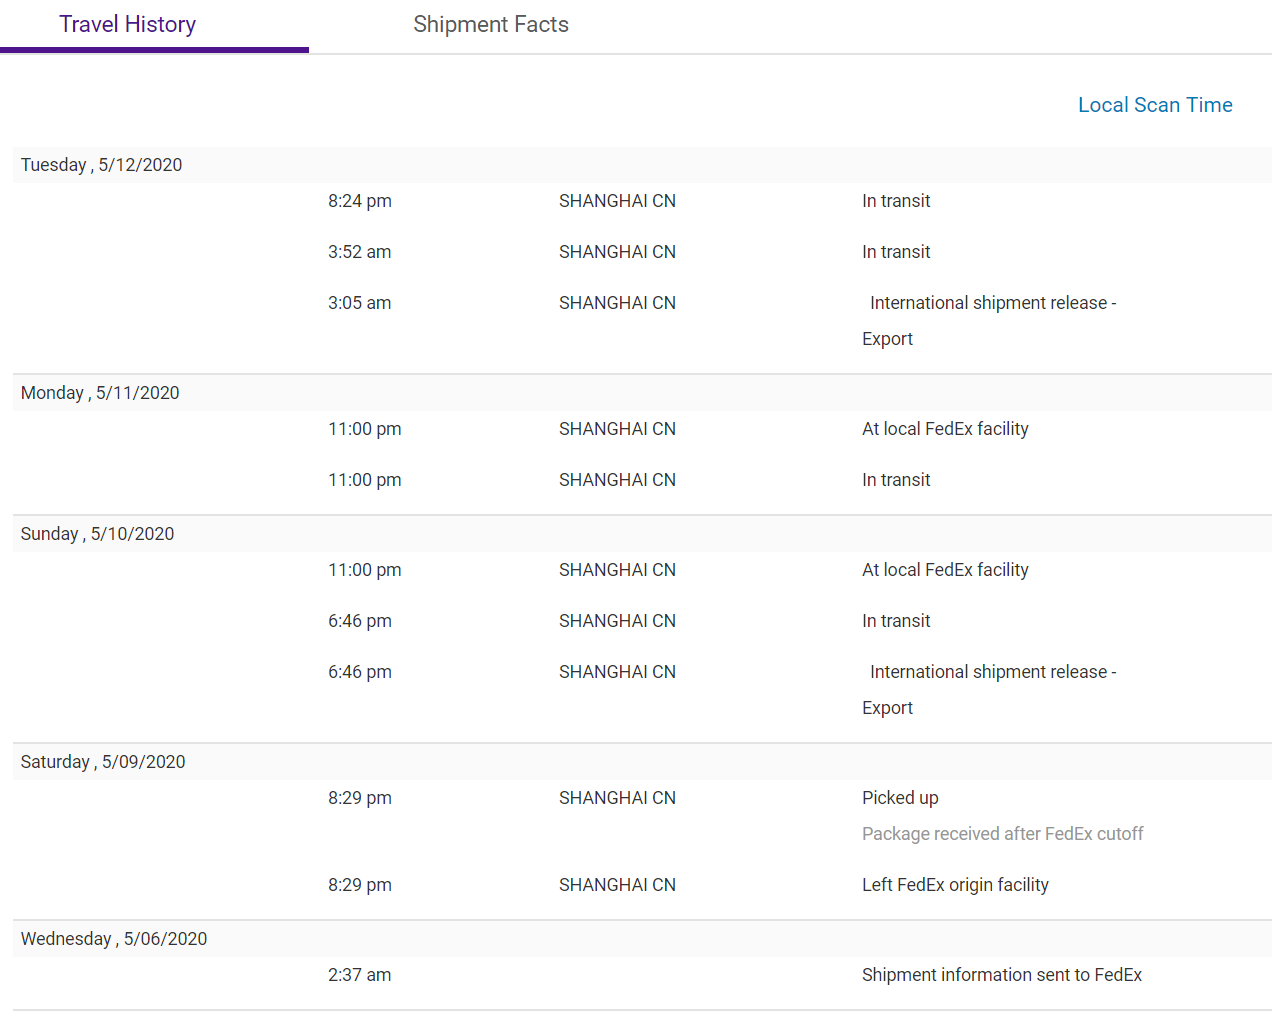Screen dimensions: 1272x1023
Task: Select the Travel History tab
Action: pos(128,25)
